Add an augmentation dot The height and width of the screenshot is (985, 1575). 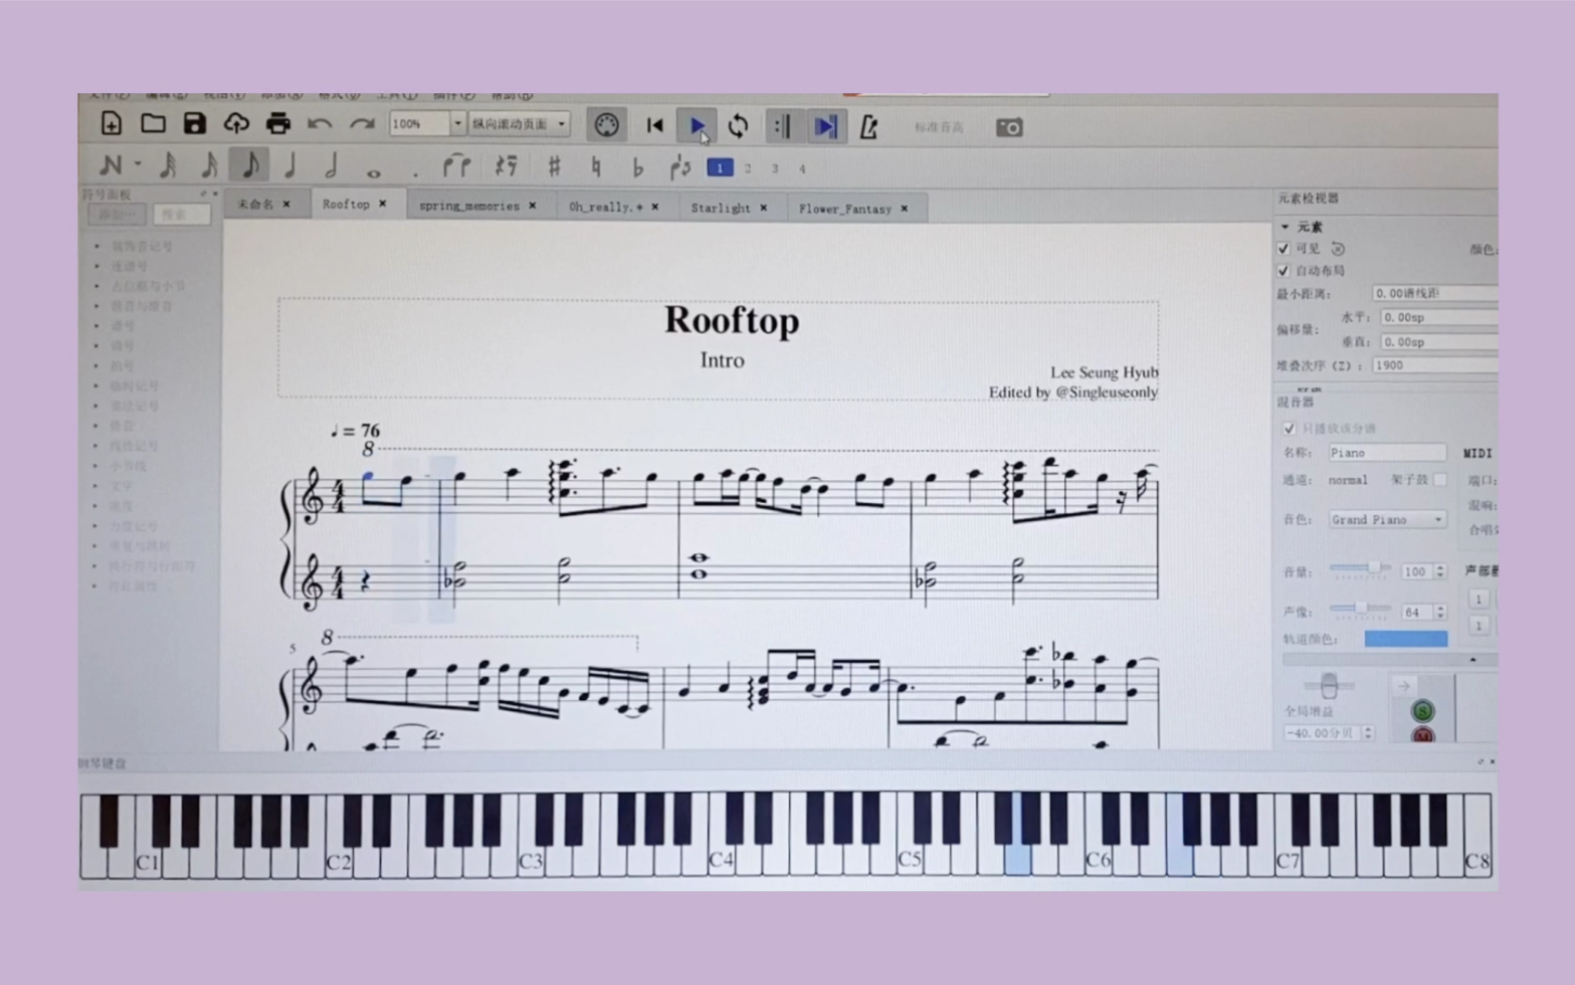click(415, 175)
